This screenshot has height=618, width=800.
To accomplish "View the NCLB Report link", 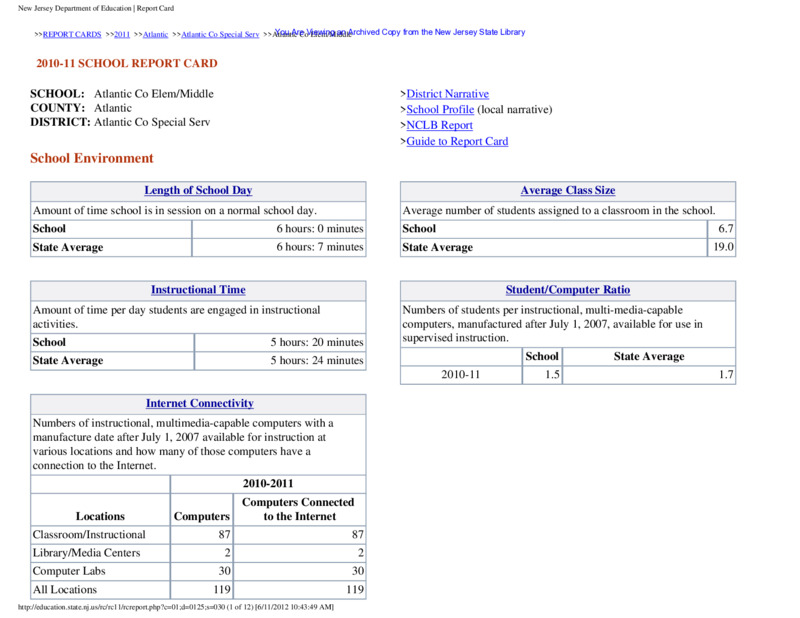I will tap(439, 126).
